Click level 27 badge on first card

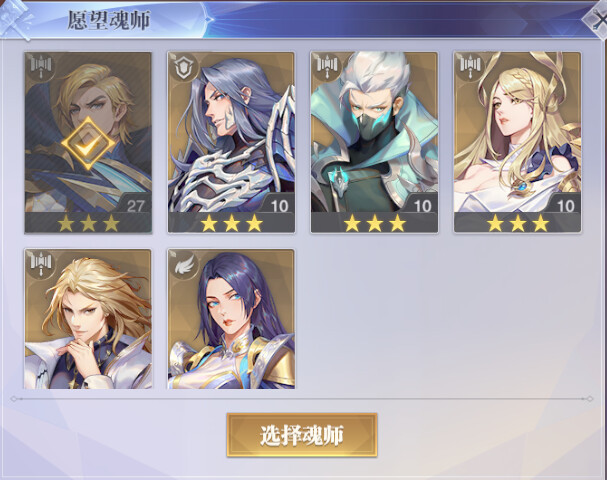coord(135,206)
